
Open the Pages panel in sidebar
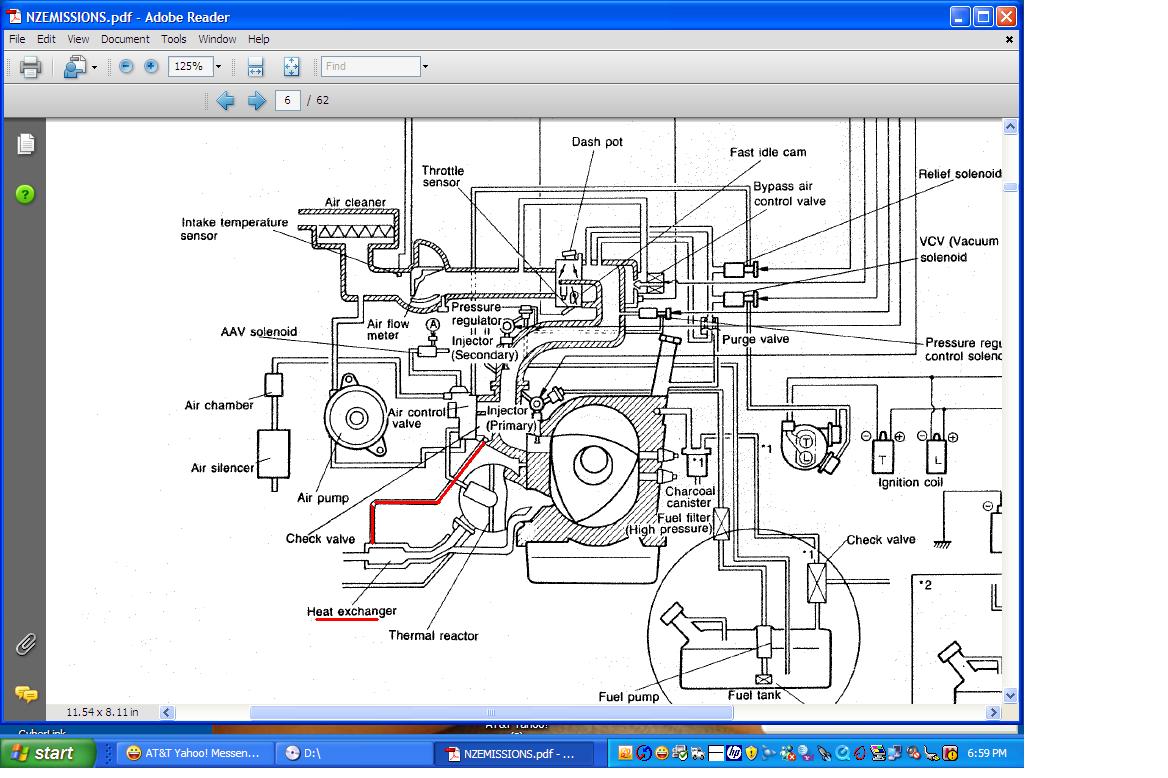25,144
